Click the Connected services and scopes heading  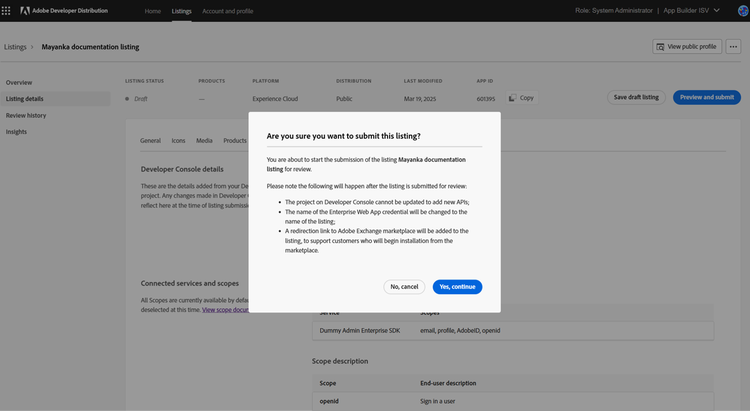click(189, 283)
